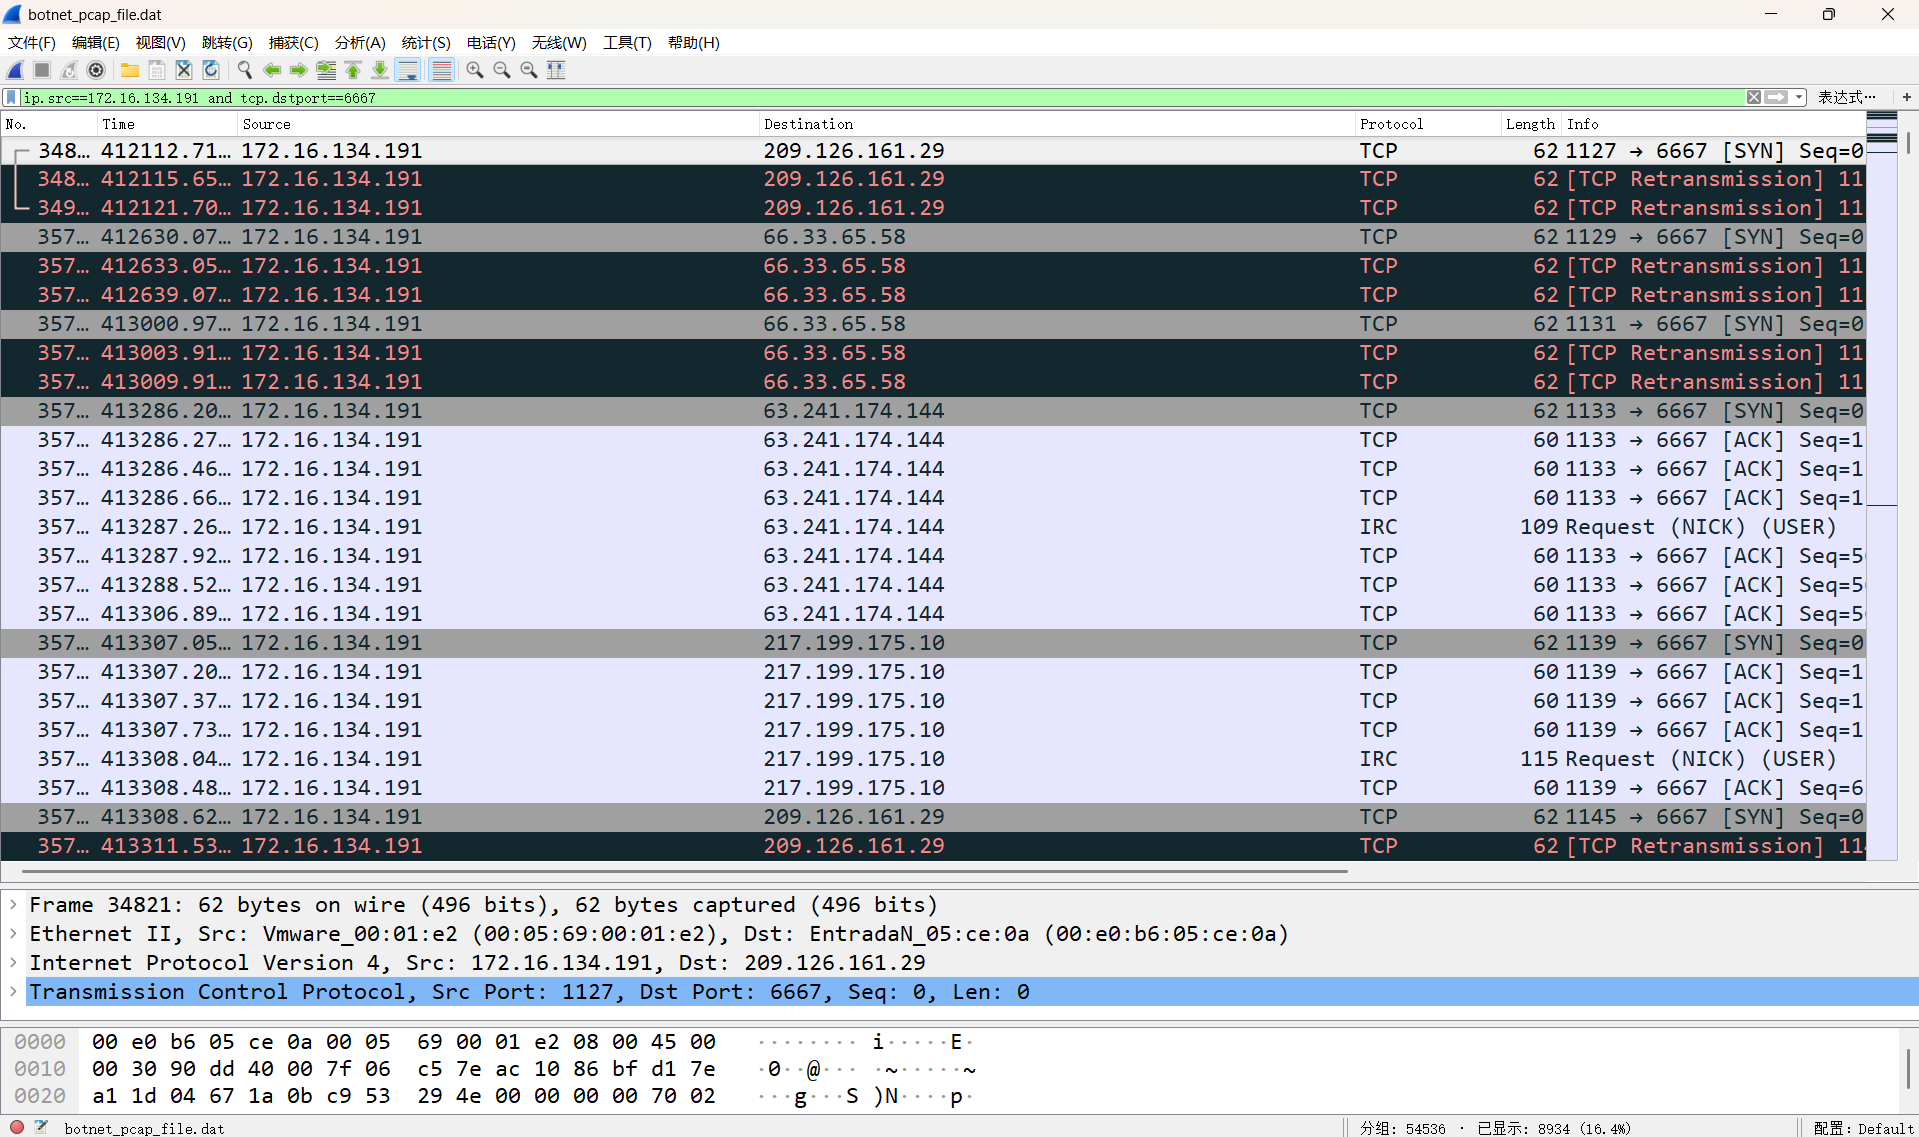
Task: Toggle auto-scroll during live capture
Action: pyautogui.click(x=408, y=70)
